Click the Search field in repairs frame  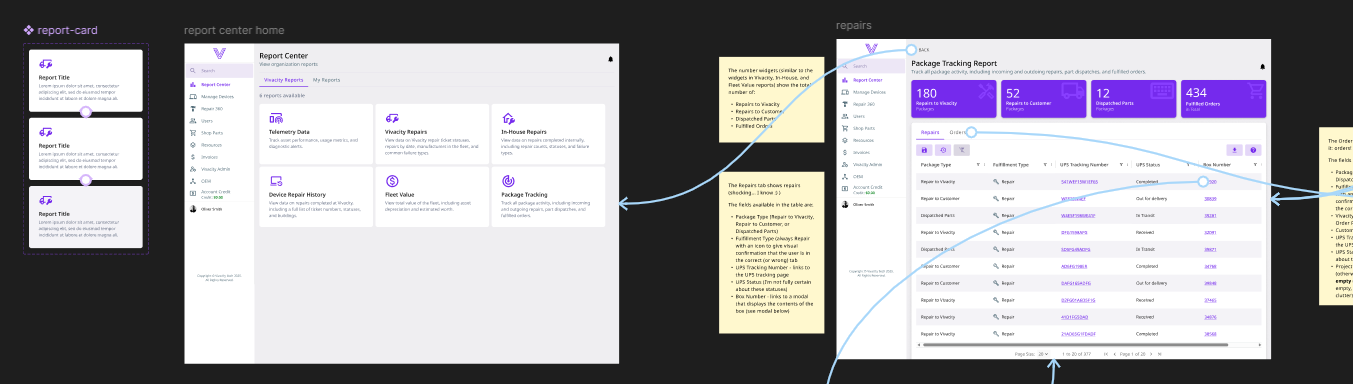point(871,66)
